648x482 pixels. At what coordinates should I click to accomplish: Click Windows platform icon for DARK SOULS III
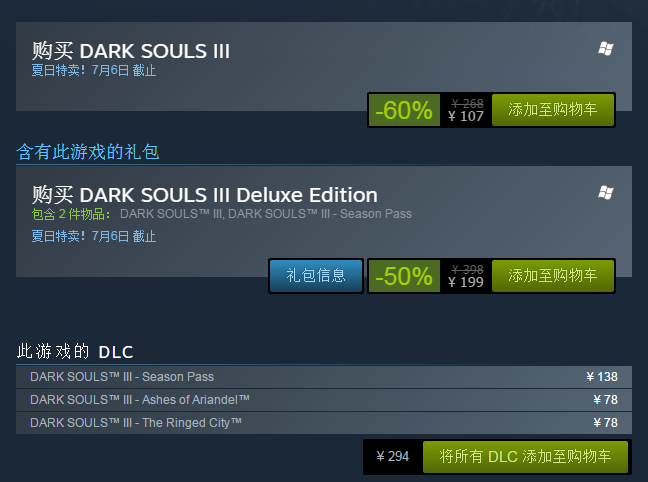click(x=605, y=49)
